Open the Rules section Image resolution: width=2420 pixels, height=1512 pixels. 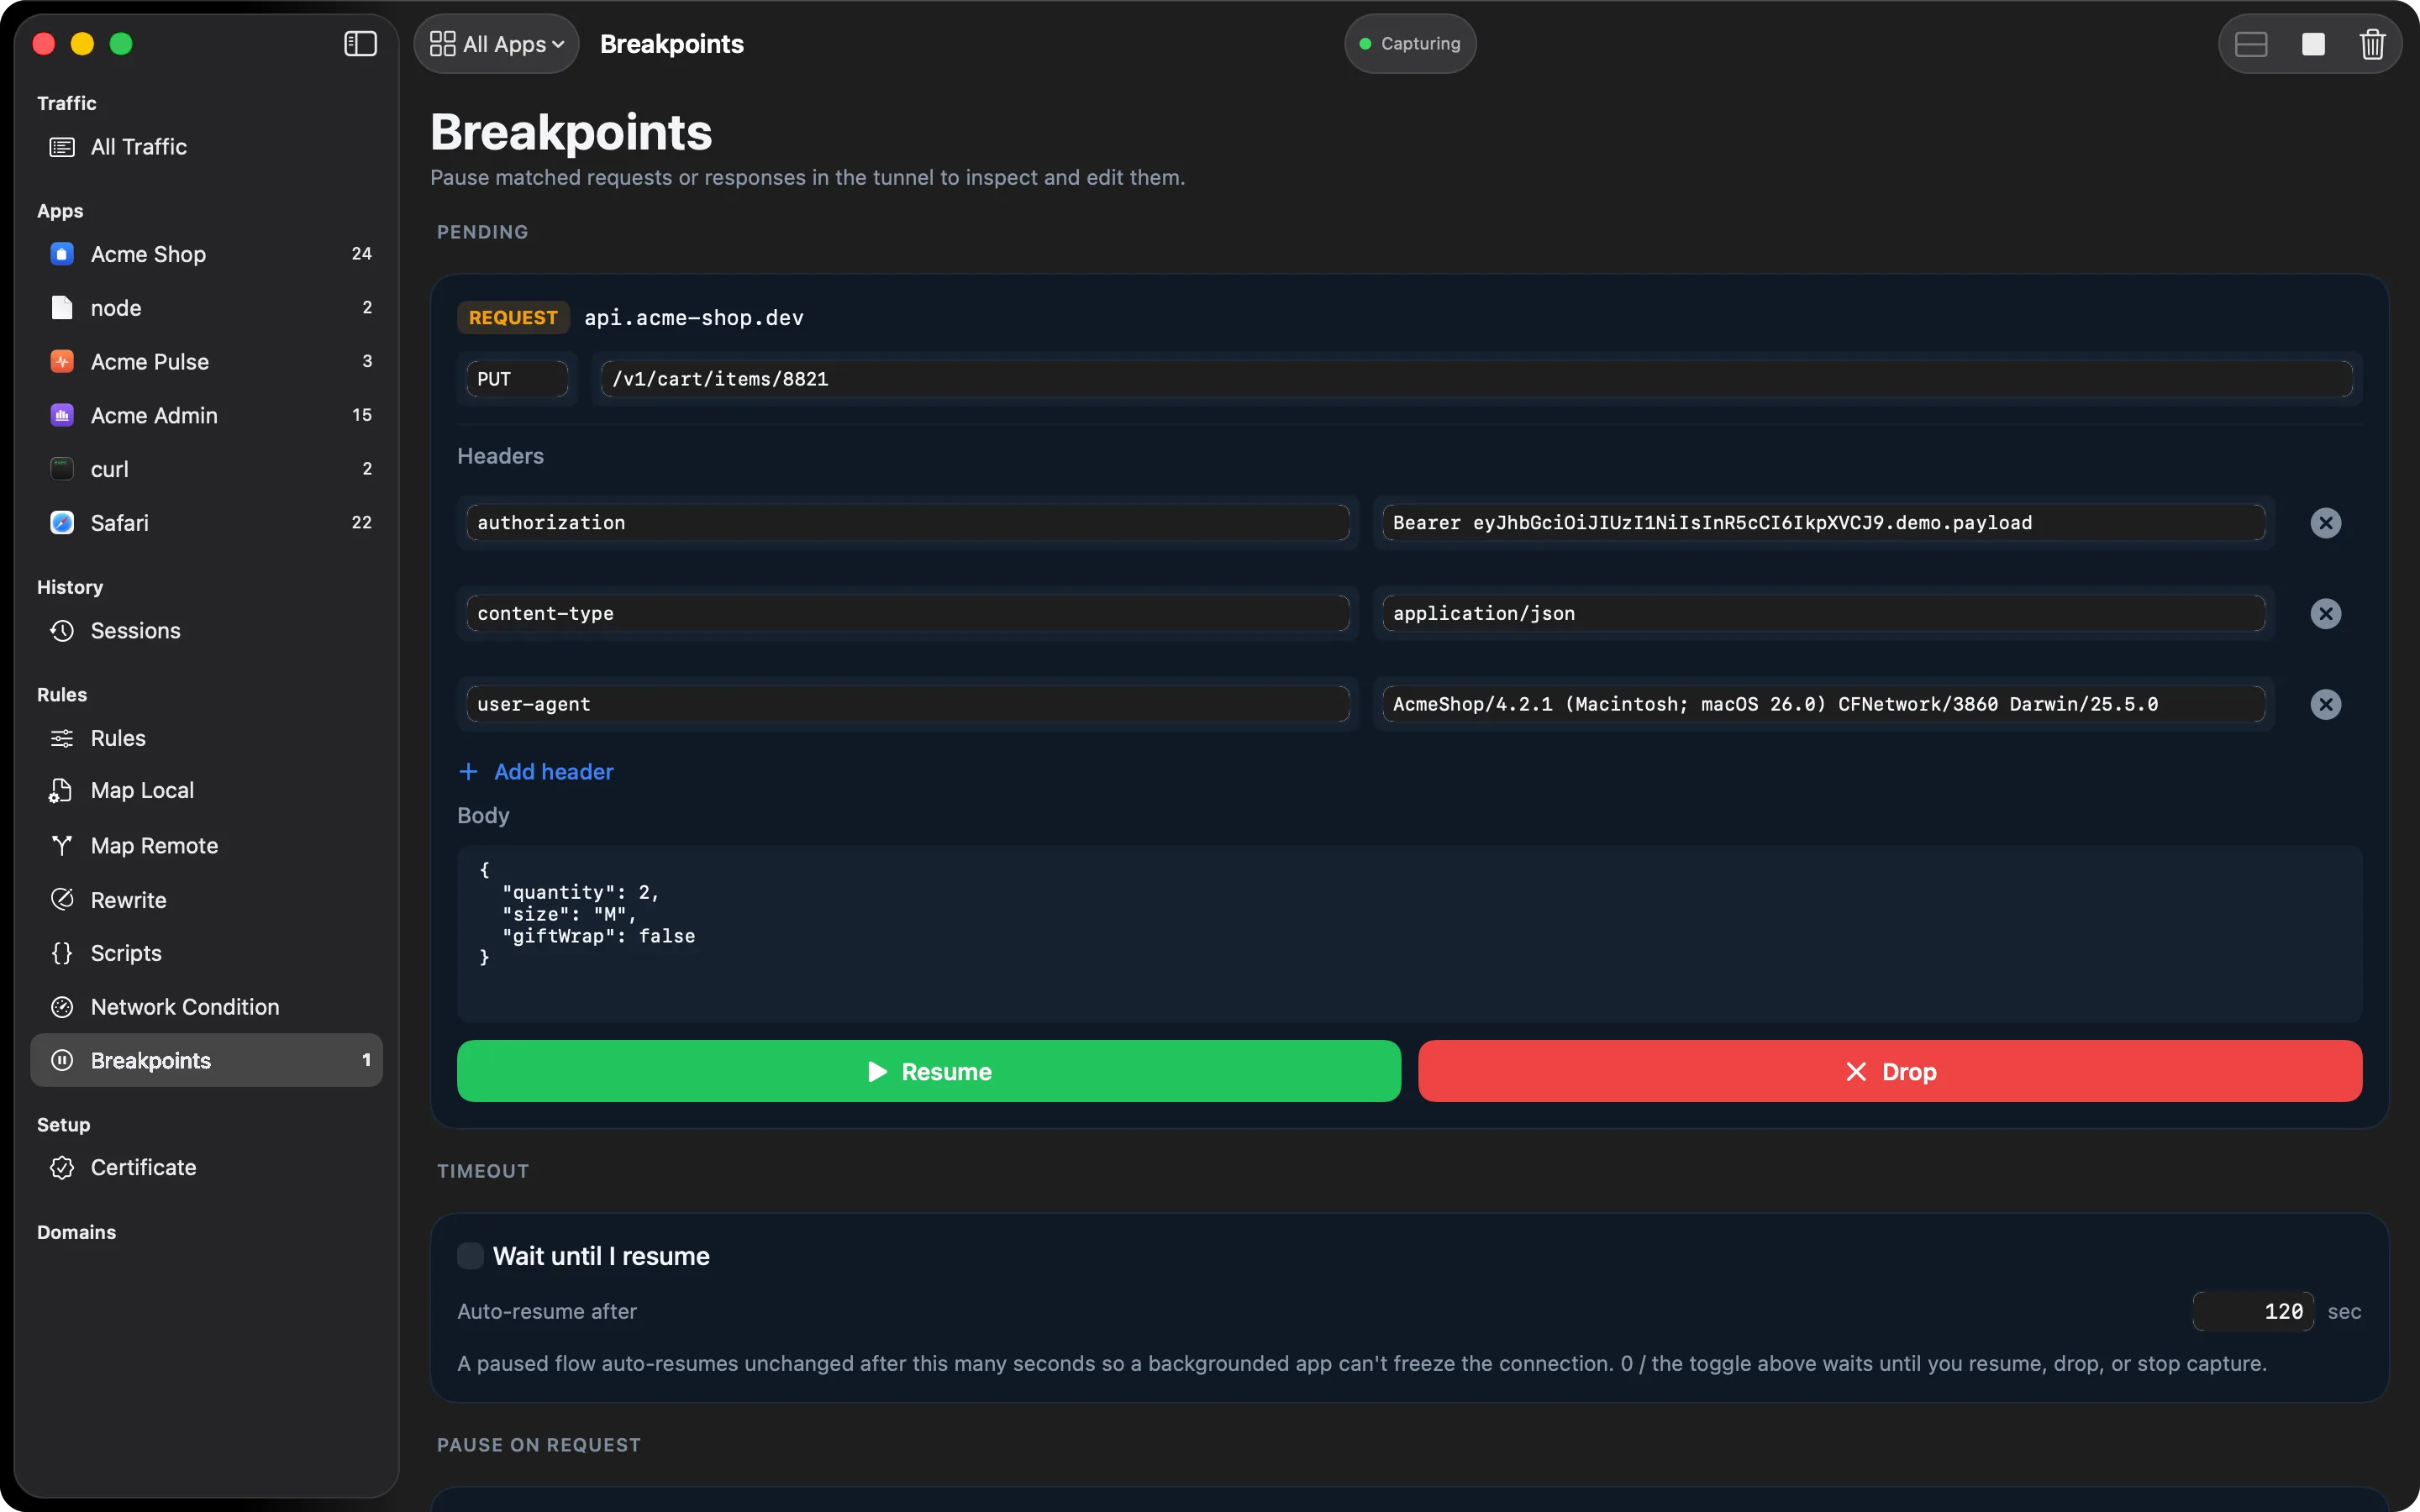tap(207, 738)
